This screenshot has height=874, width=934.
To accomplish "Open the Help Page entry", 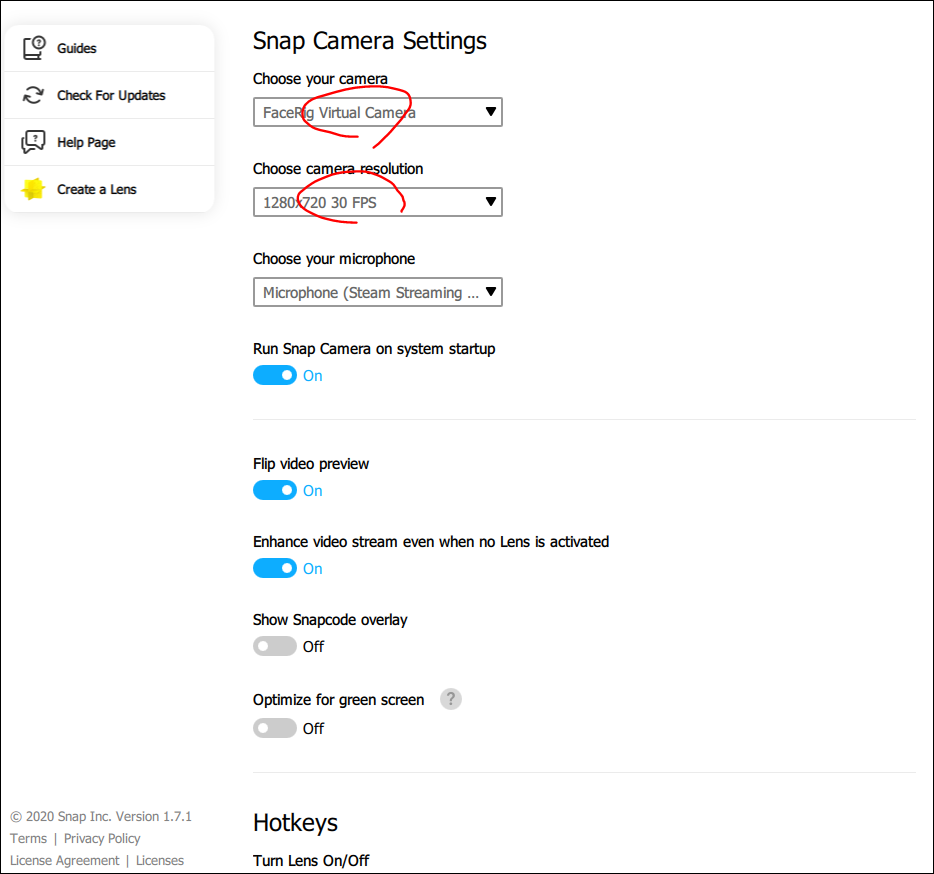I will (x=109, y=142).
